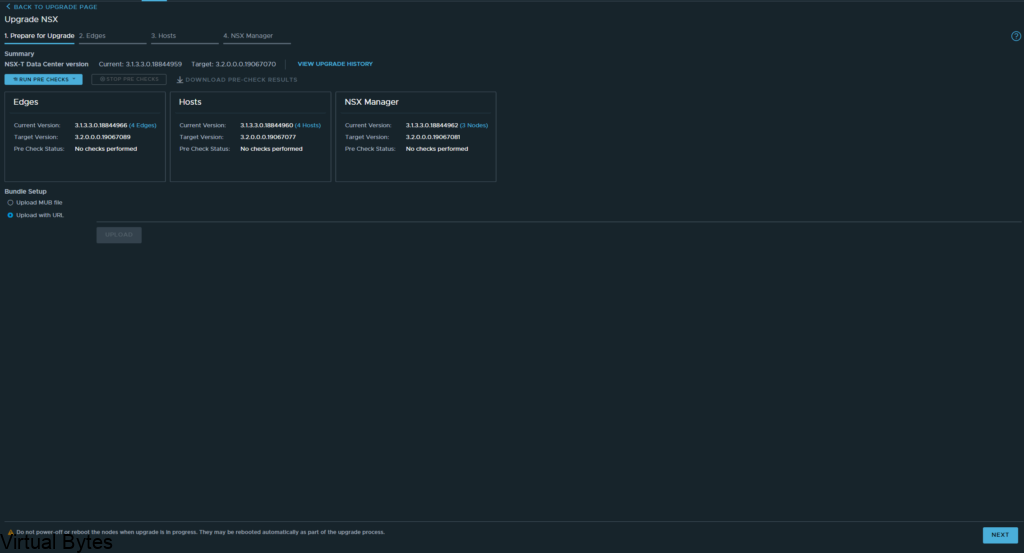Click the Stop Pre Checks button
1024x553 pixels.
[x=129, y=80]
